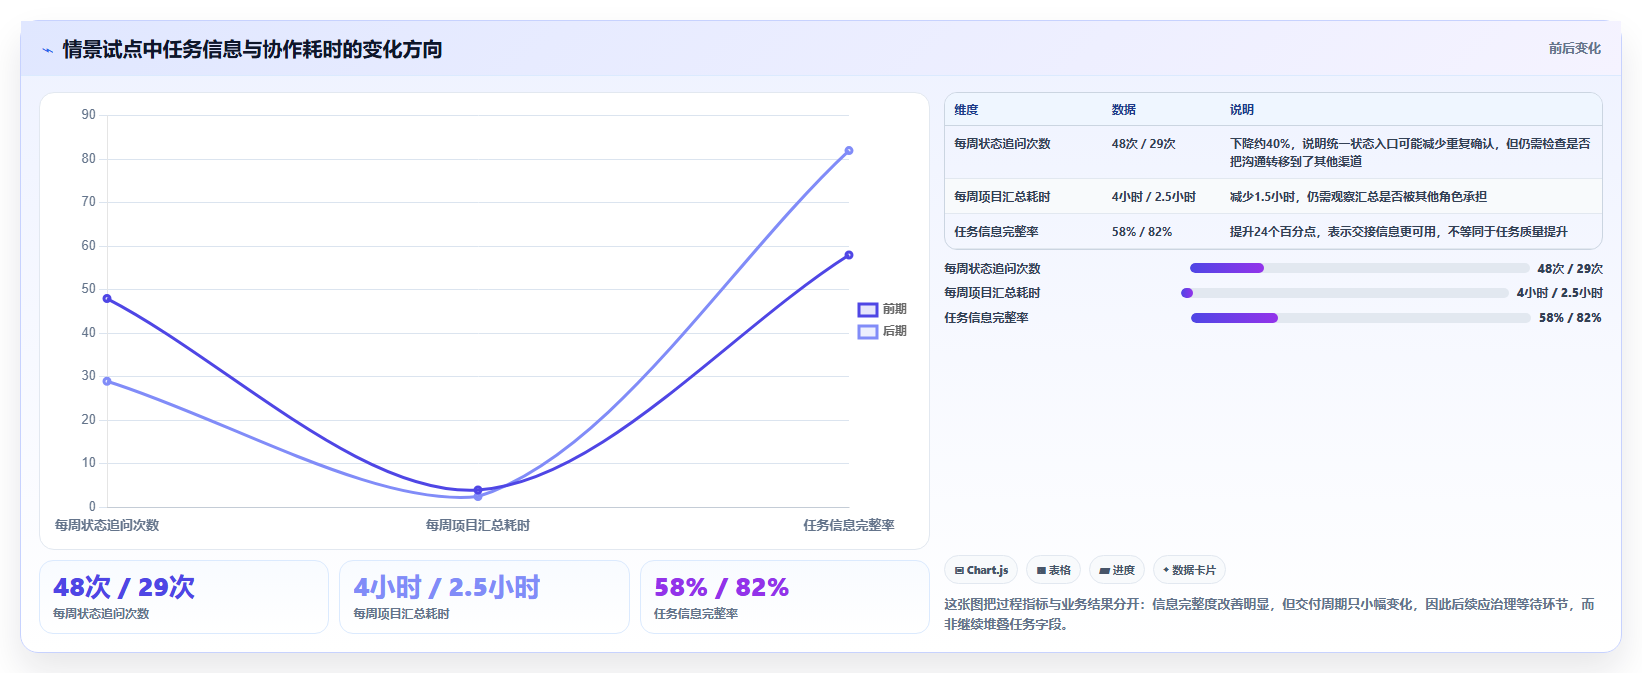Click the table cell 4小时 / 2.5小时
This screenshot has width=1642, height=673.
click(1154, 197)
